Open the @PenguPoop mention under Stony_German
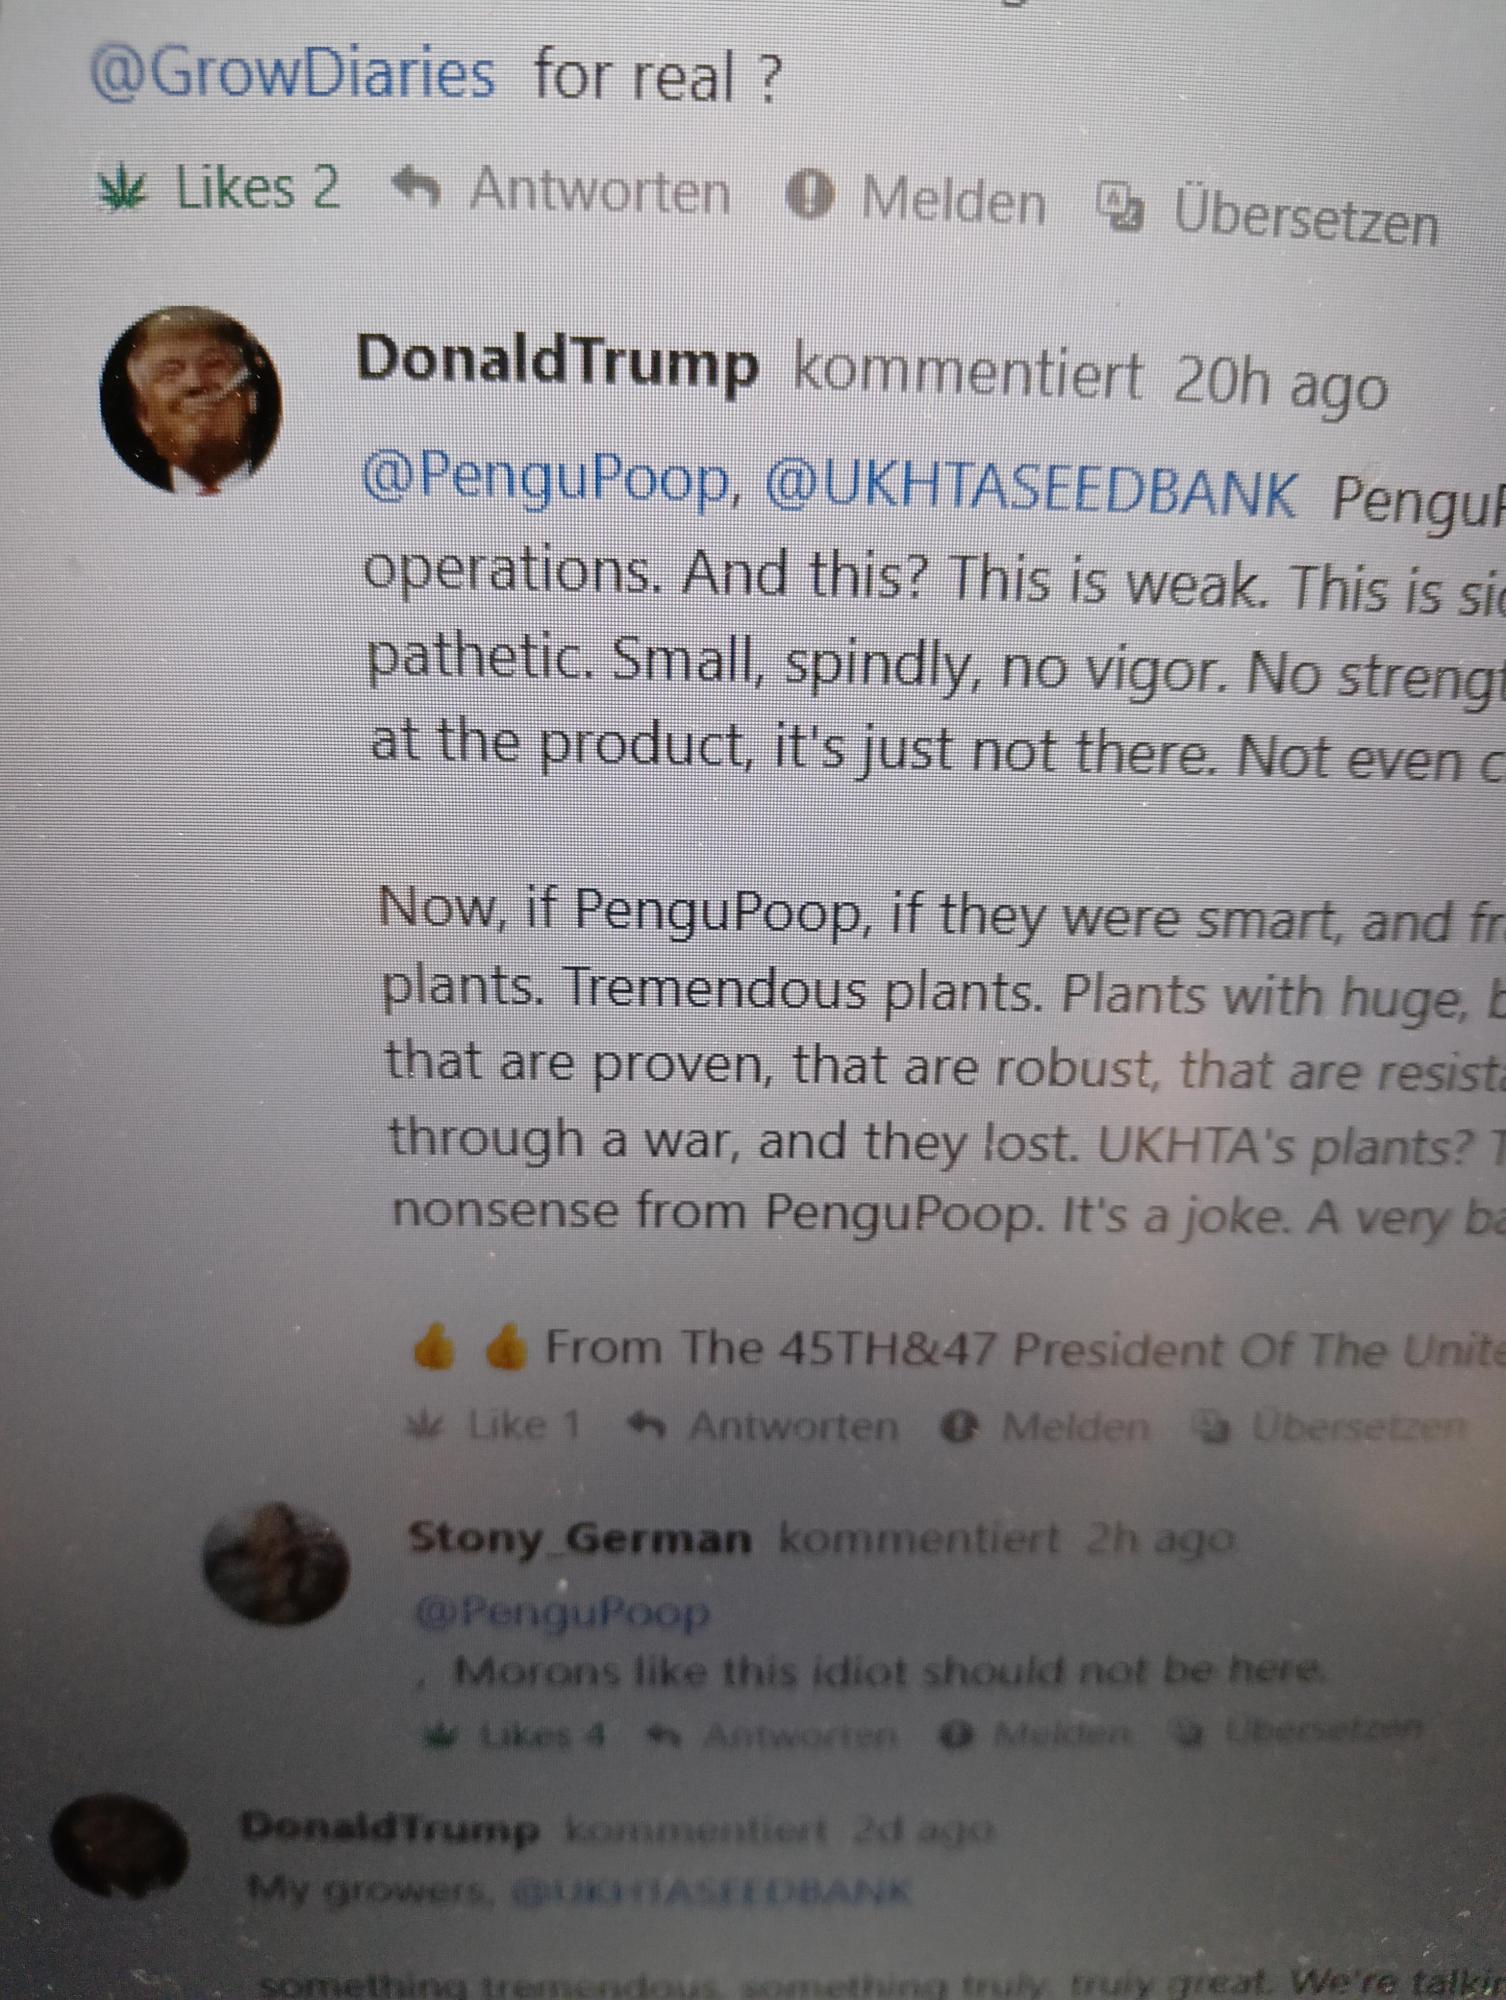The width and height of the screenshot is (1506, 2000). [563, 1611]
